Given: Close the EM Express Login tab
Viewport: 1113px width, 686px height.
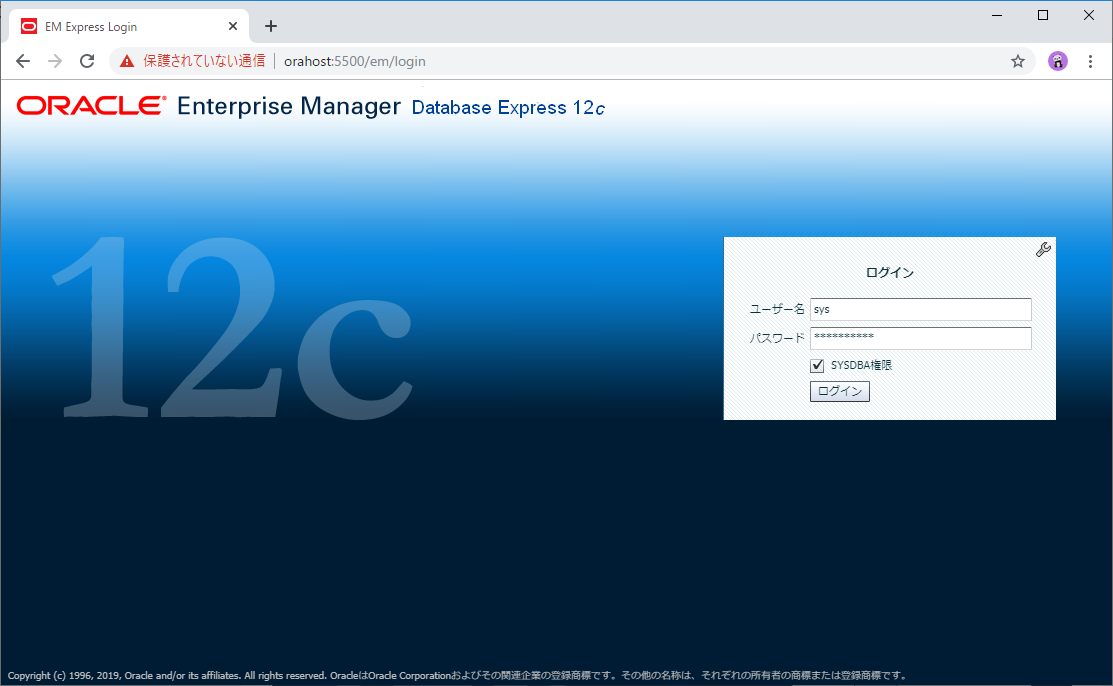Looking at the screenshot, I should 233,26.
